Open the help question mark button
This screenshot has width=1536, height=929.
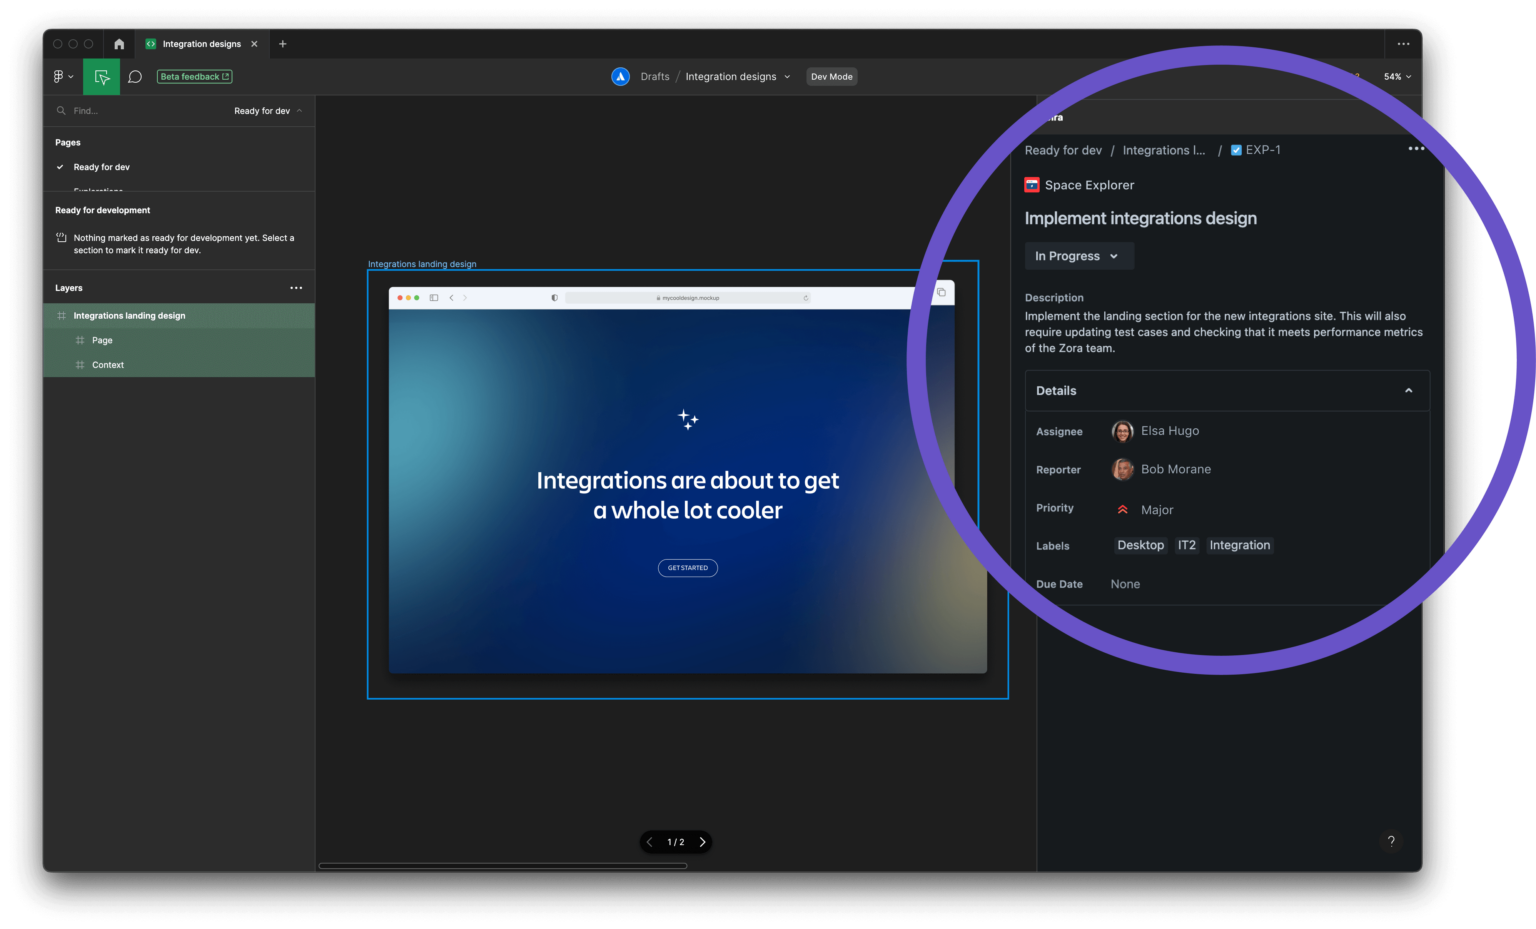[x=1391, y=841]
